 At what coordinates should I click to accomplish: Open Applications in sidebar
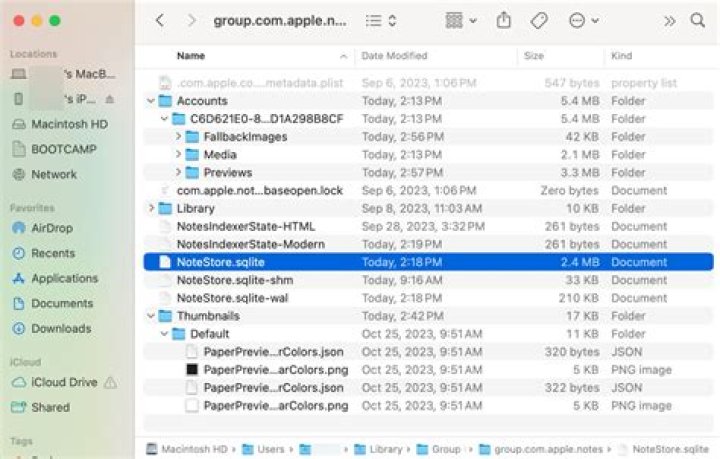(x=55, y=278)
